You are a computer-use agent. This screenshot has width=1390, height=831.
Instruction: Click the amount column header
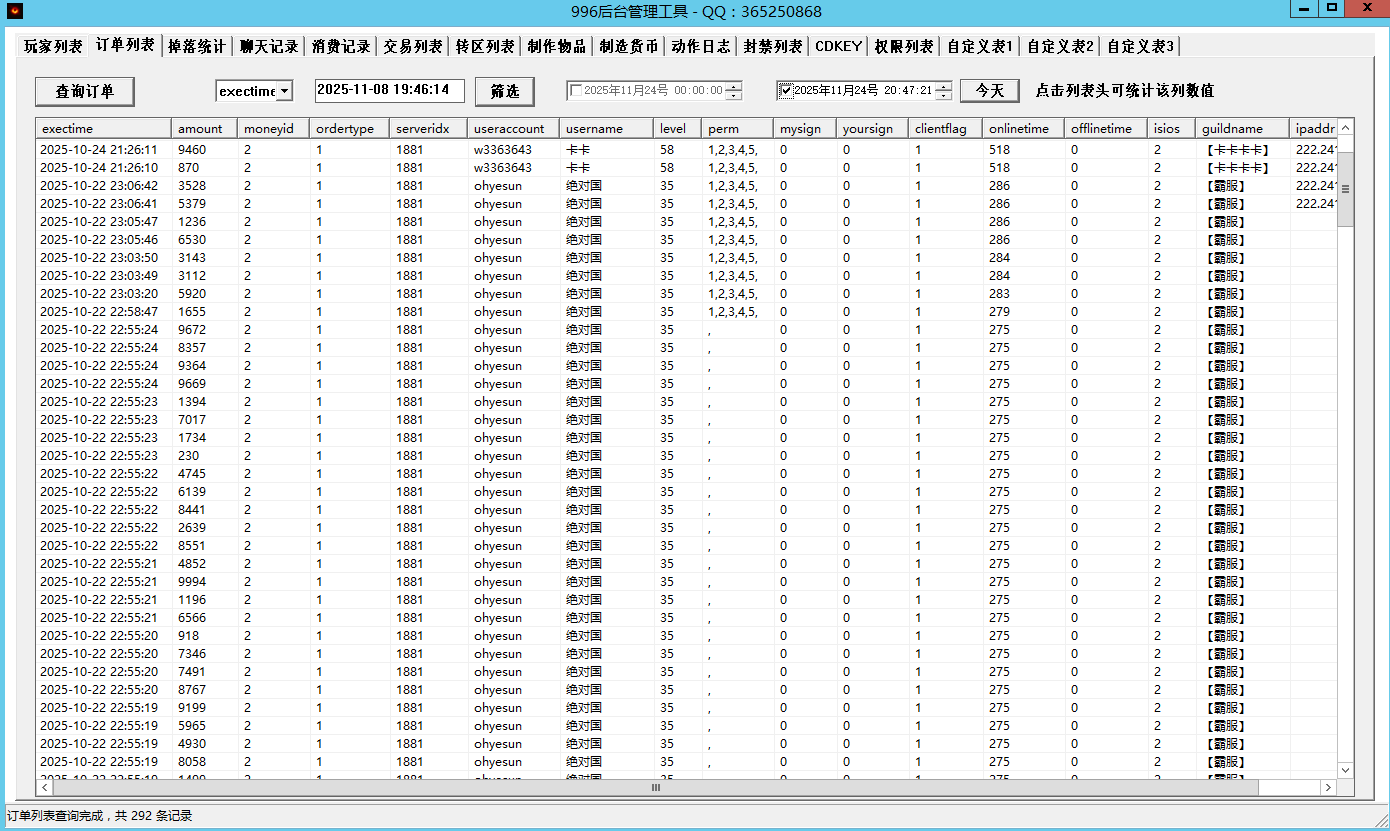point(204,129)
